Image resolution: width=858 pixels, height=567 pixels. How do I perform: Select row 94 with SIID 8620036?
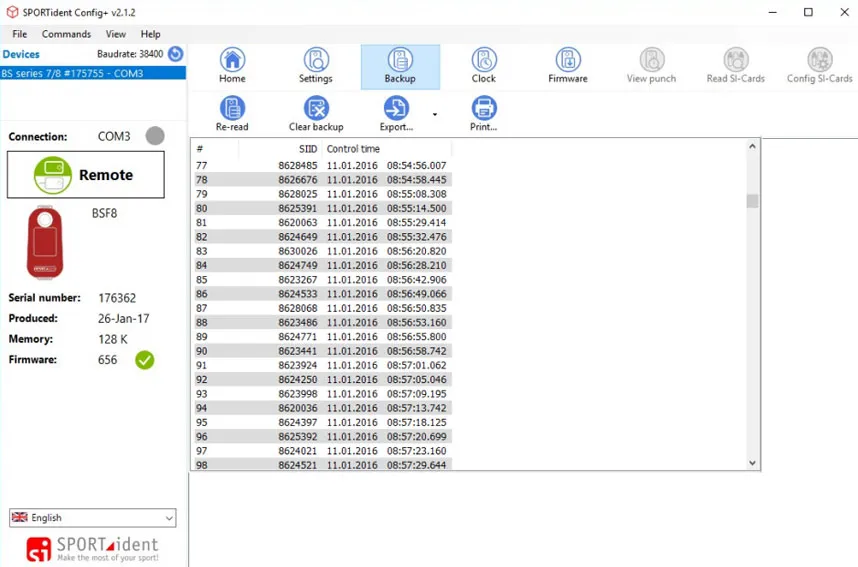point(323,408)
